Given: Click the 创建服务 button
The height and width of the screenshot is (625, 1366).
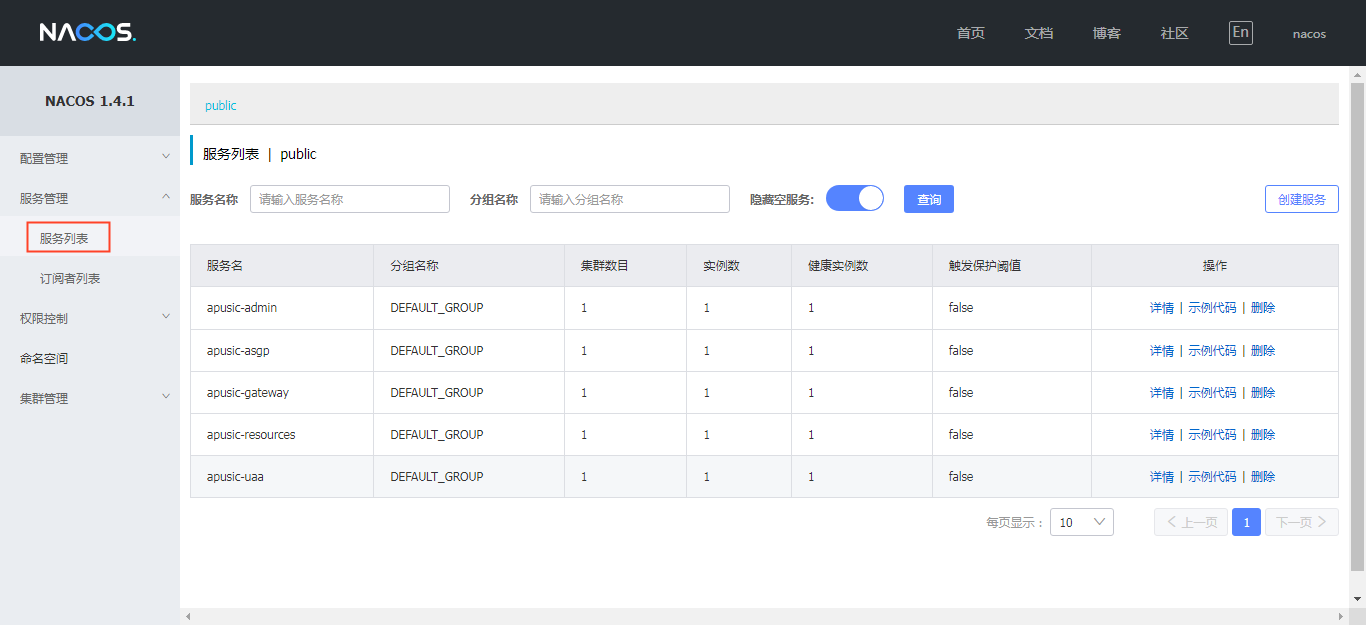Looking at the screenshot, I should click(x=1302, y=199).
